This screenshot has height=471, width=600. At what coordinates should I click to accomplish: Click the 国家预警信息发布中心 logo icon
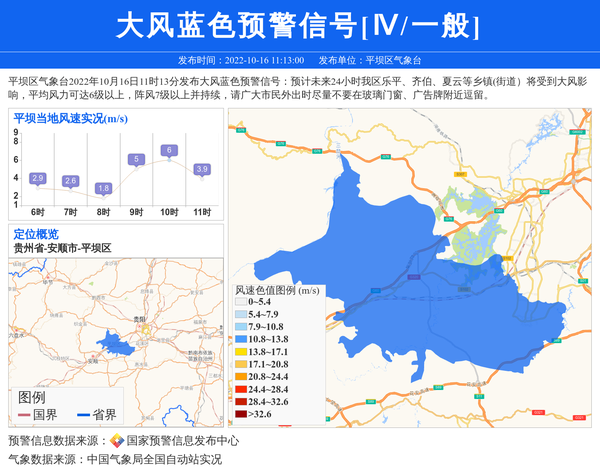click(117, 441)
